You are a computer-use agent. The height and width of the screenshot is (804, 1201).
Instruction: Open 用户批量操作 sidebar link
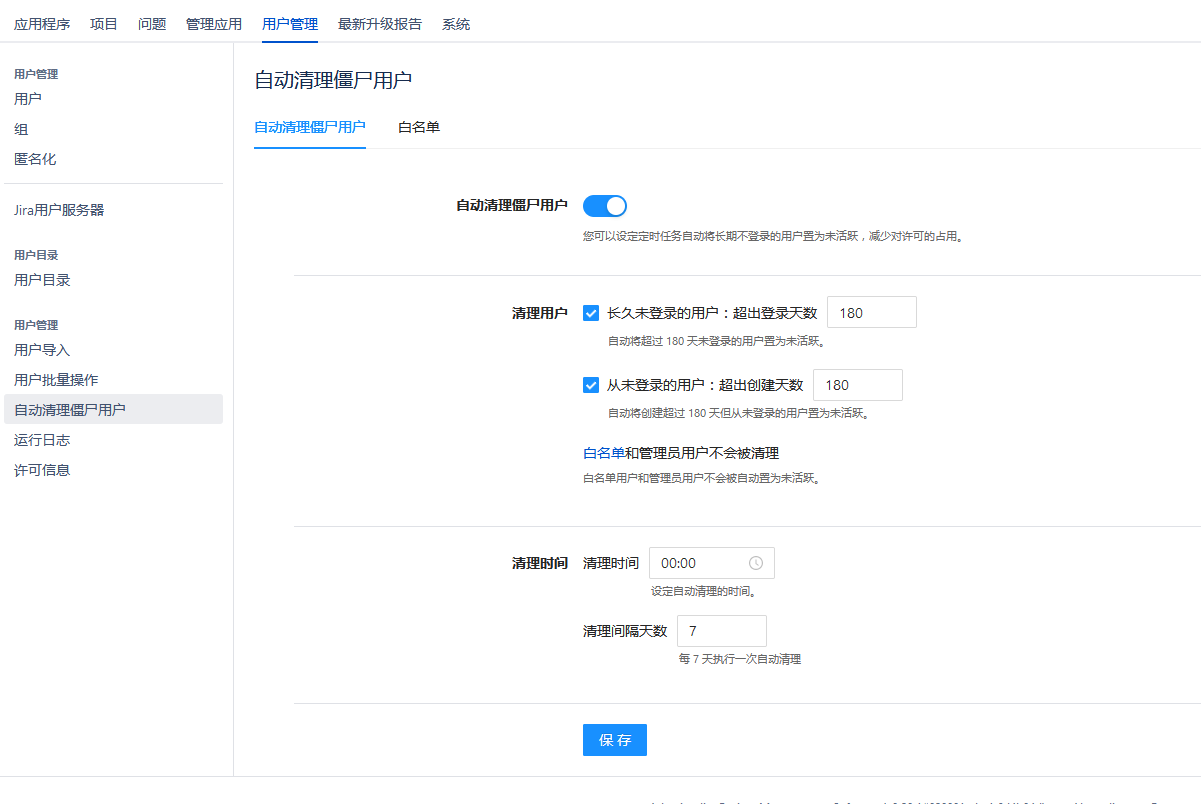point(56,380)
